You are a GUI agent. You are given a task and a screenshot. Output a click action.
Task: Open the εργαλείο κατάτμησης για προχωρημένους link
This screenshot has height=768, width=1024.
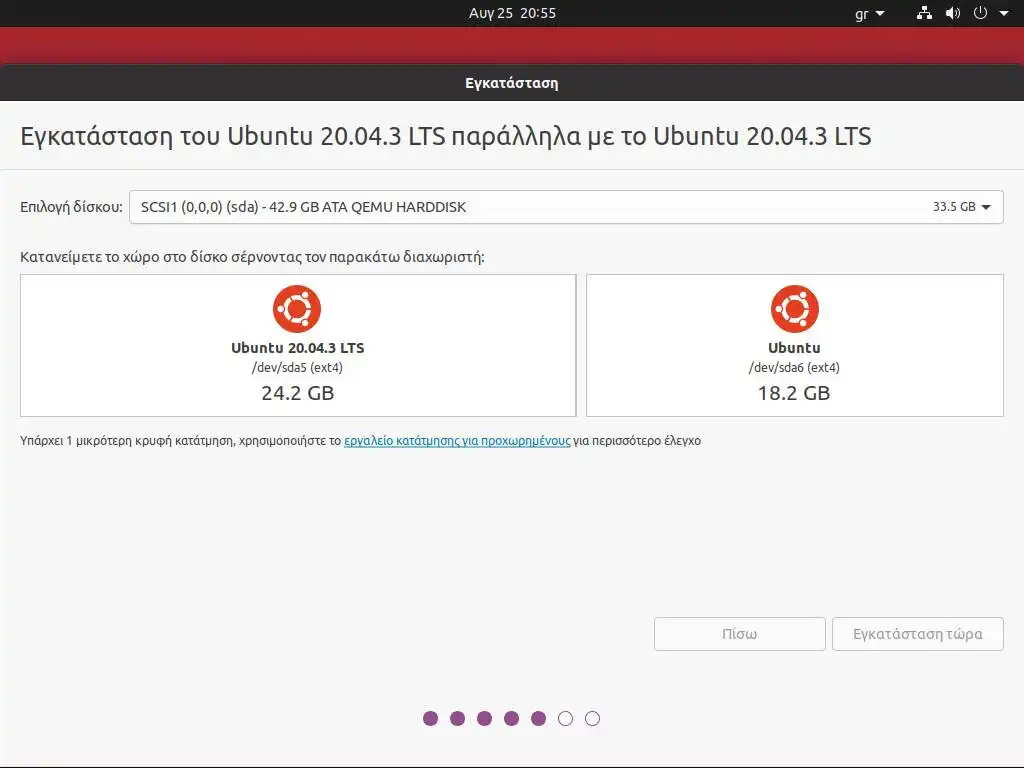coord(457,441)
